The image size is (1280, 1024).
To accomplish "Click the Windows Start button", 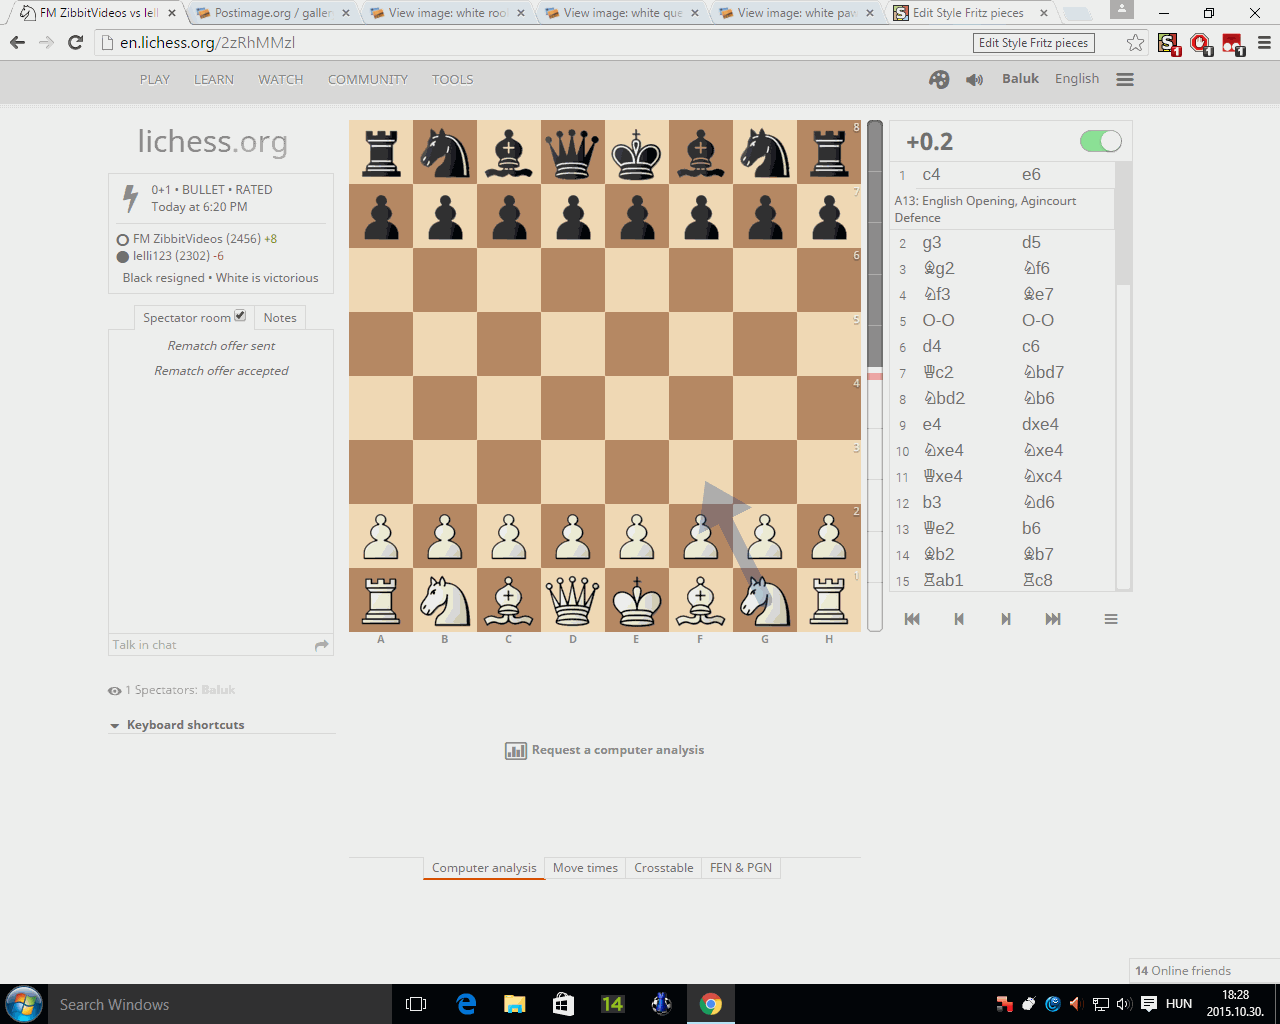I will click(24, 1004).
